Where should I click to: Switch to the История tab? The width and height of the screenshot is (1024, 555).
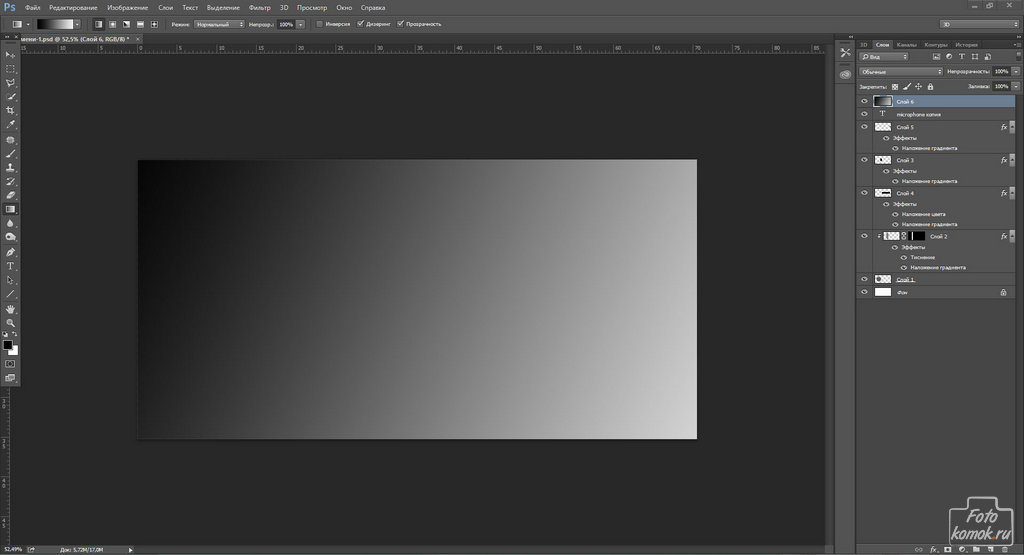[x=967, y=45]
